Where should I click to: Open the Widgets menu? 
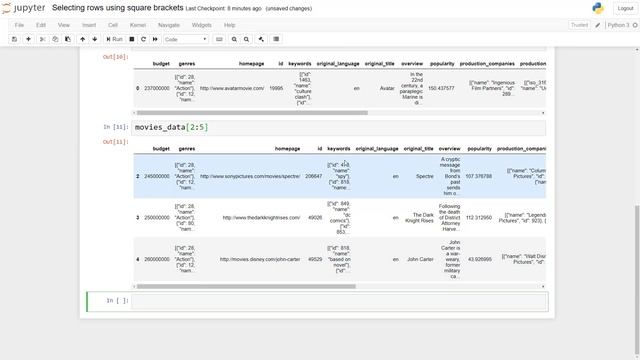(x=202, y=25)
